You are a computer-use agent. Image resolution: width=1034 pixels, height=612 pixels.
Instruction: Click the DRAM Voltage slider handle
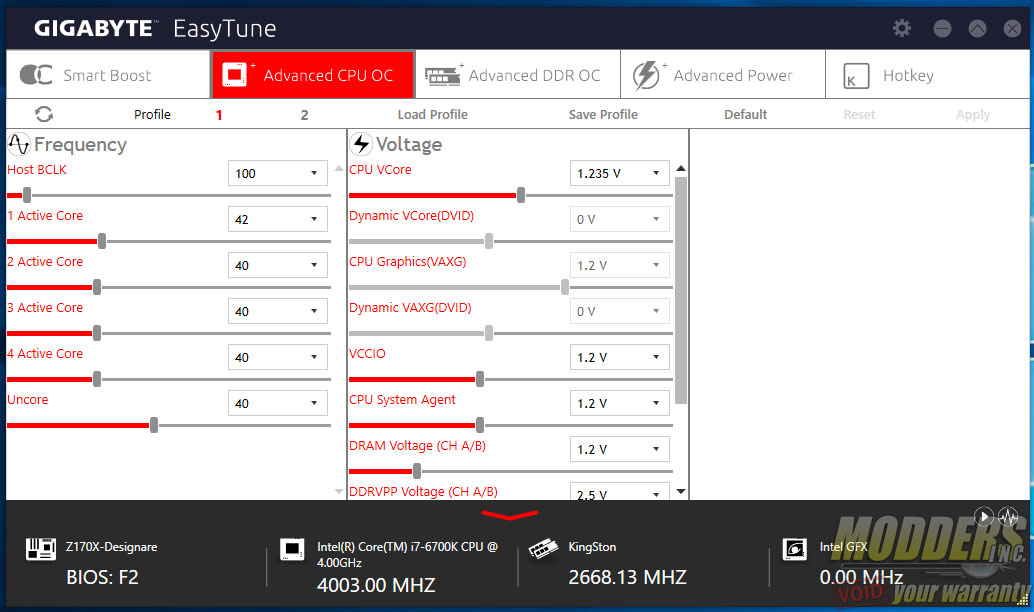pyautogui.click(x=417, y=471)
